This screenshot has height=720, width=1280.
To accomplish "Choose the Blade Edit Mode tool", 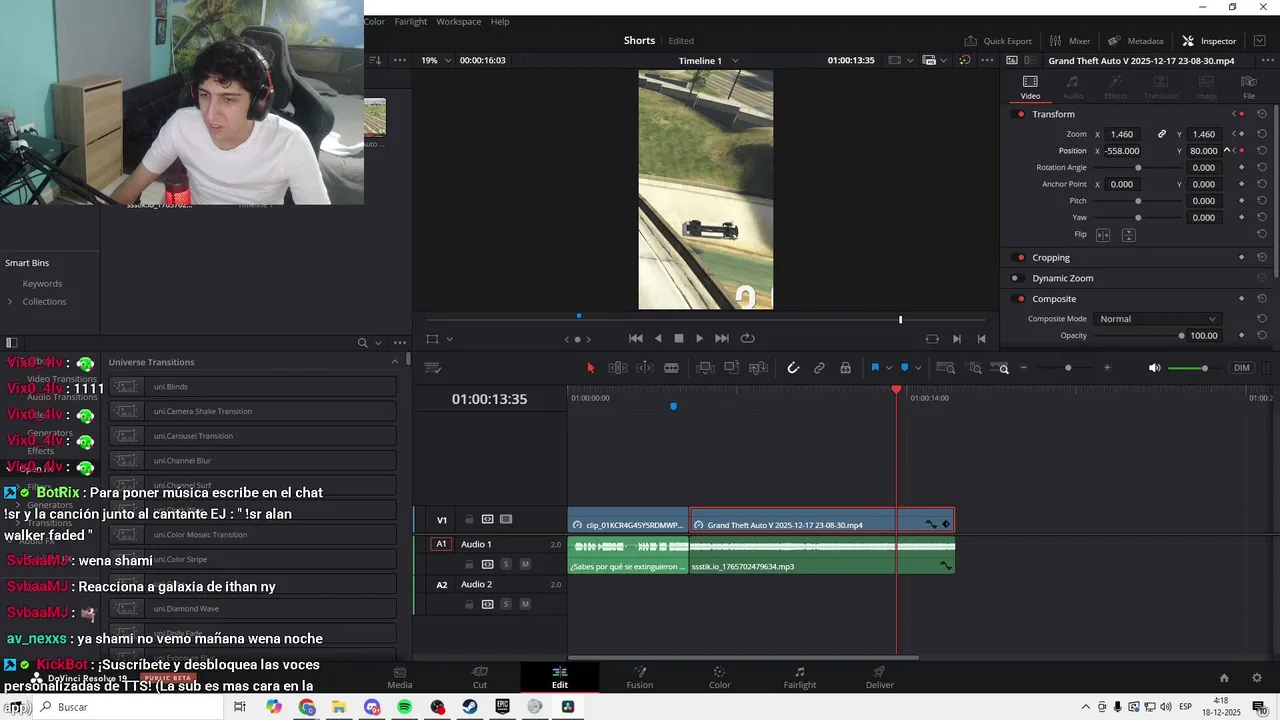I will pyautogui.click(x=671, y=368).
